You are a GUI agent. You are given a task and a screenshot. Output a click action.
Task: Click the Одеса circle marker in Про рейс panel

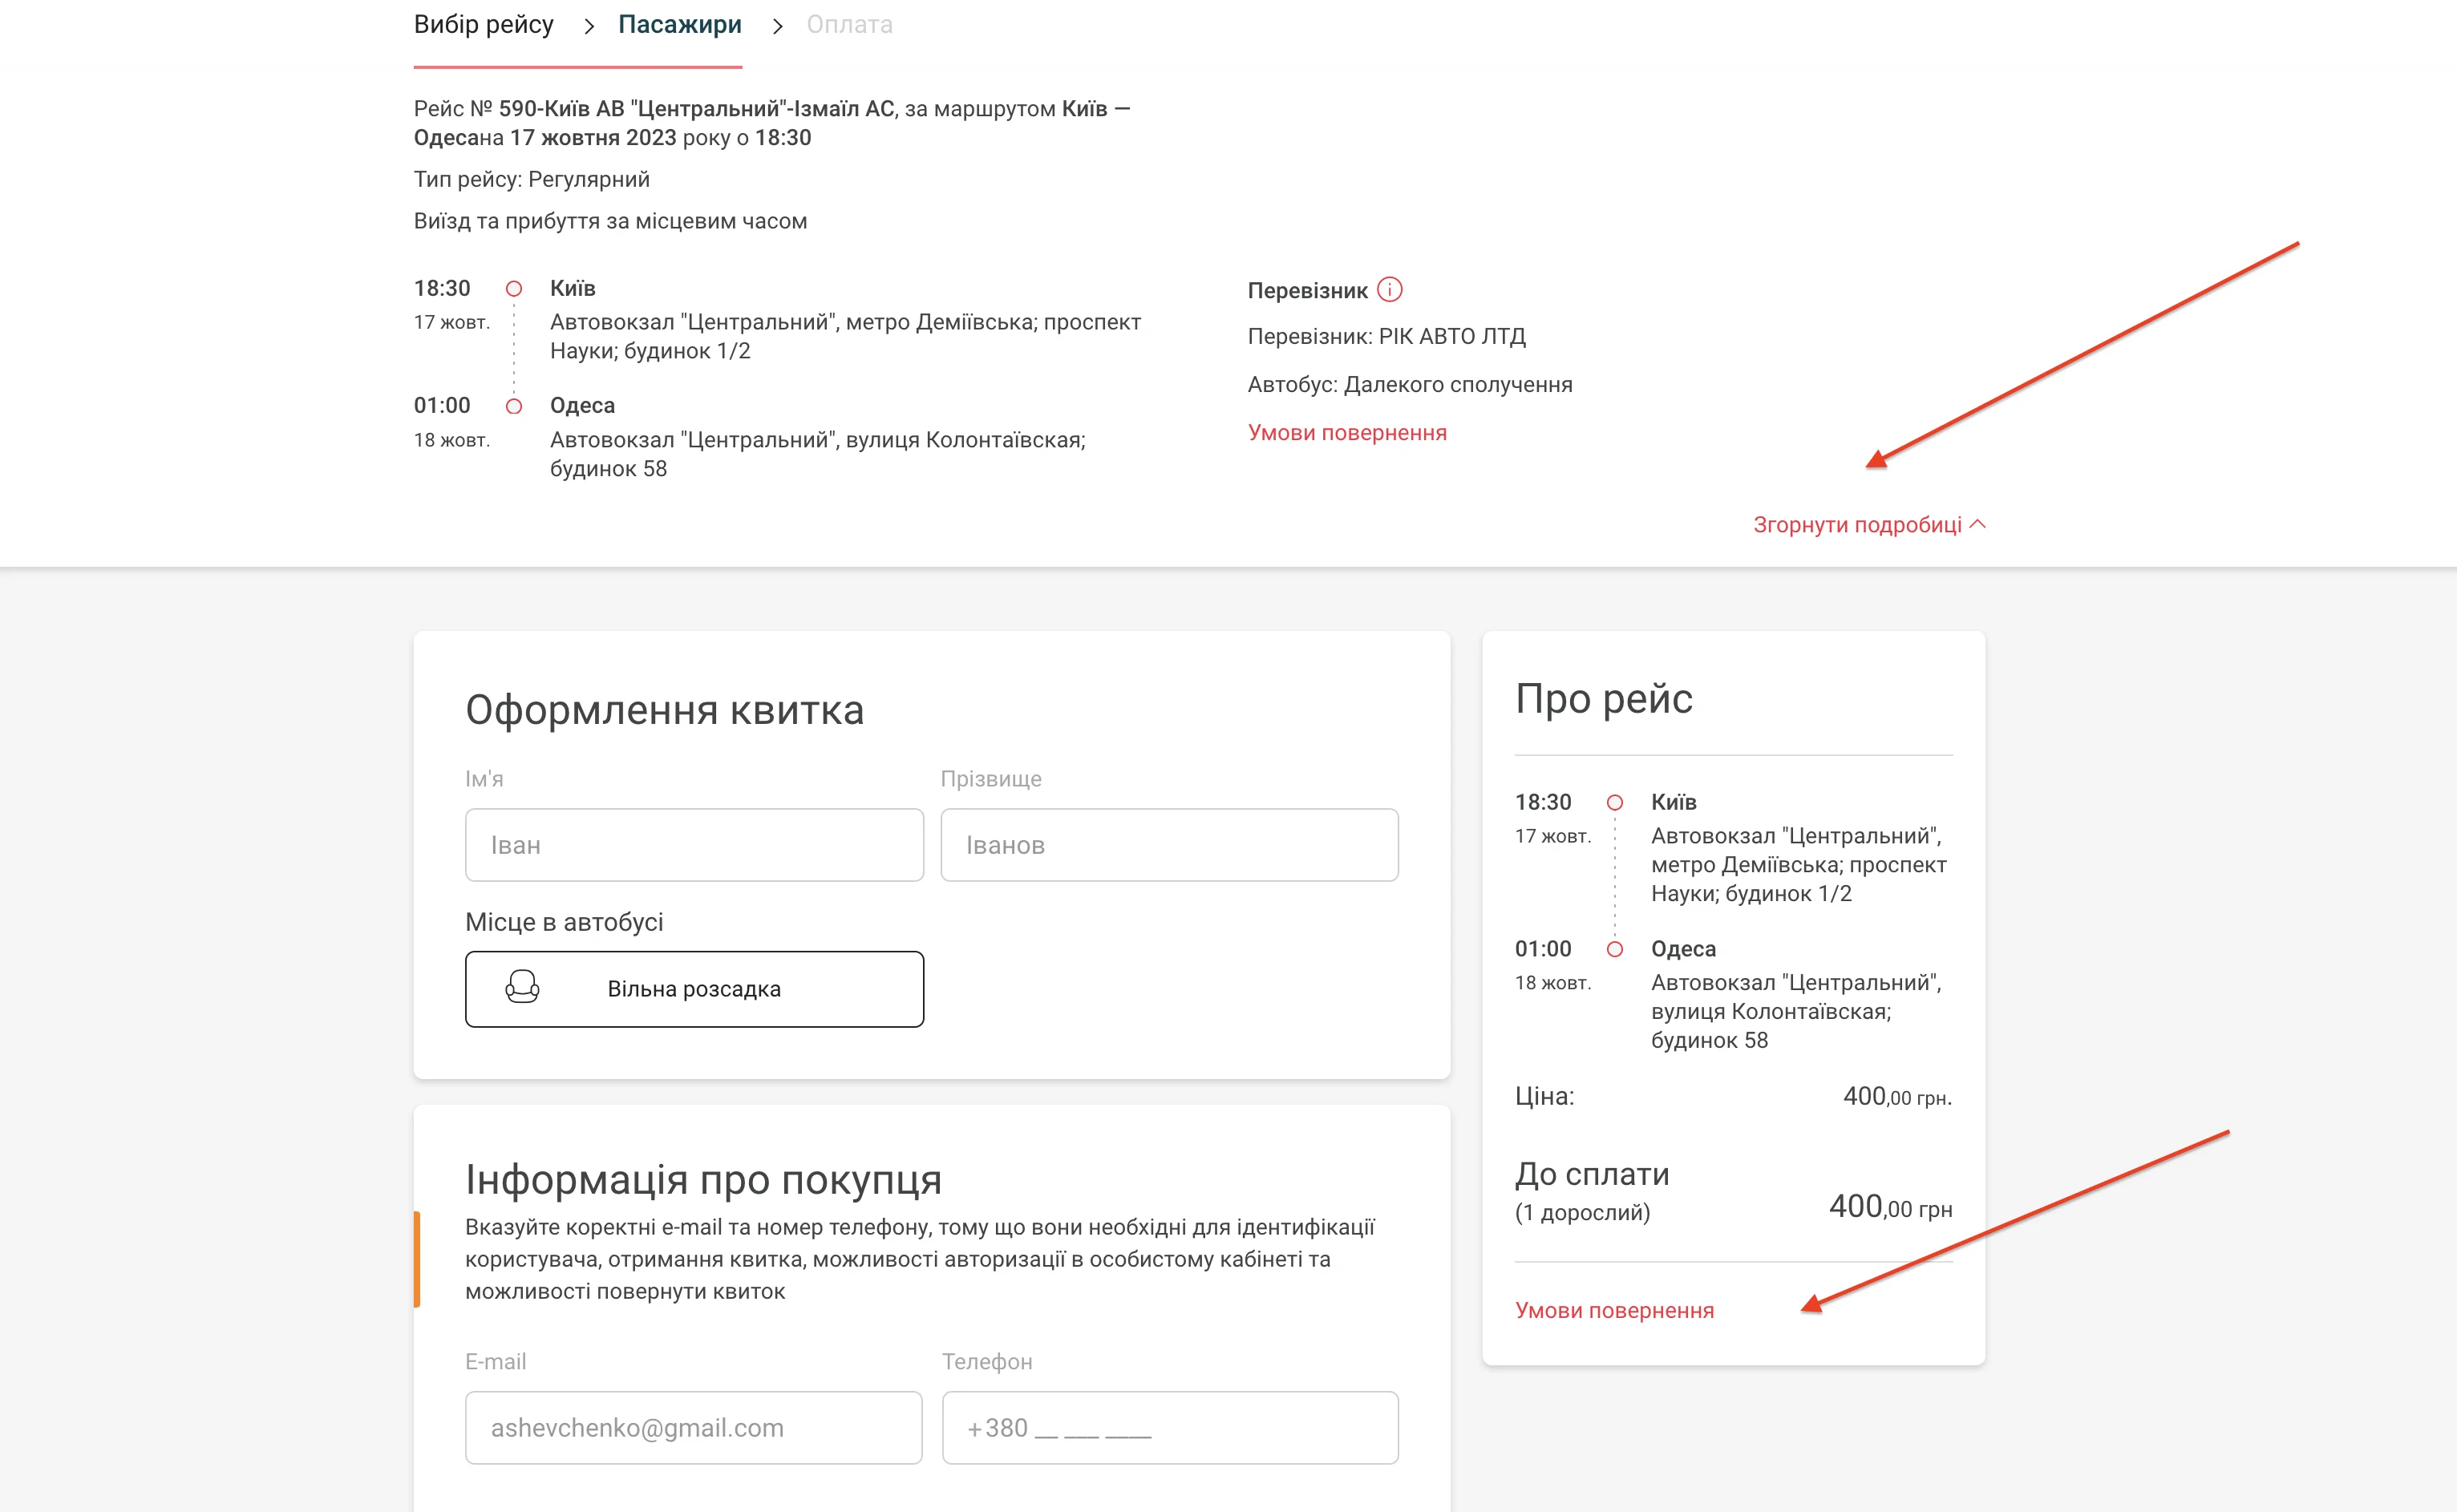[1614, 949]
